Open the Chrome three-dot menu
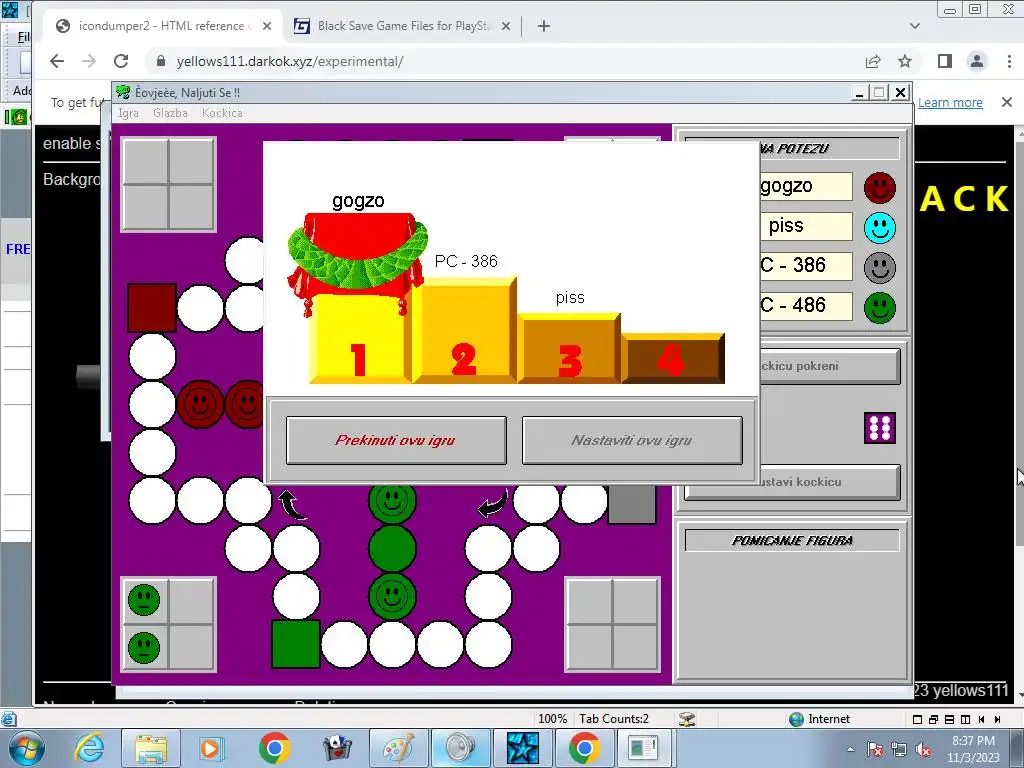The height and width of the screenshot is (768, 1024). 1009,61
